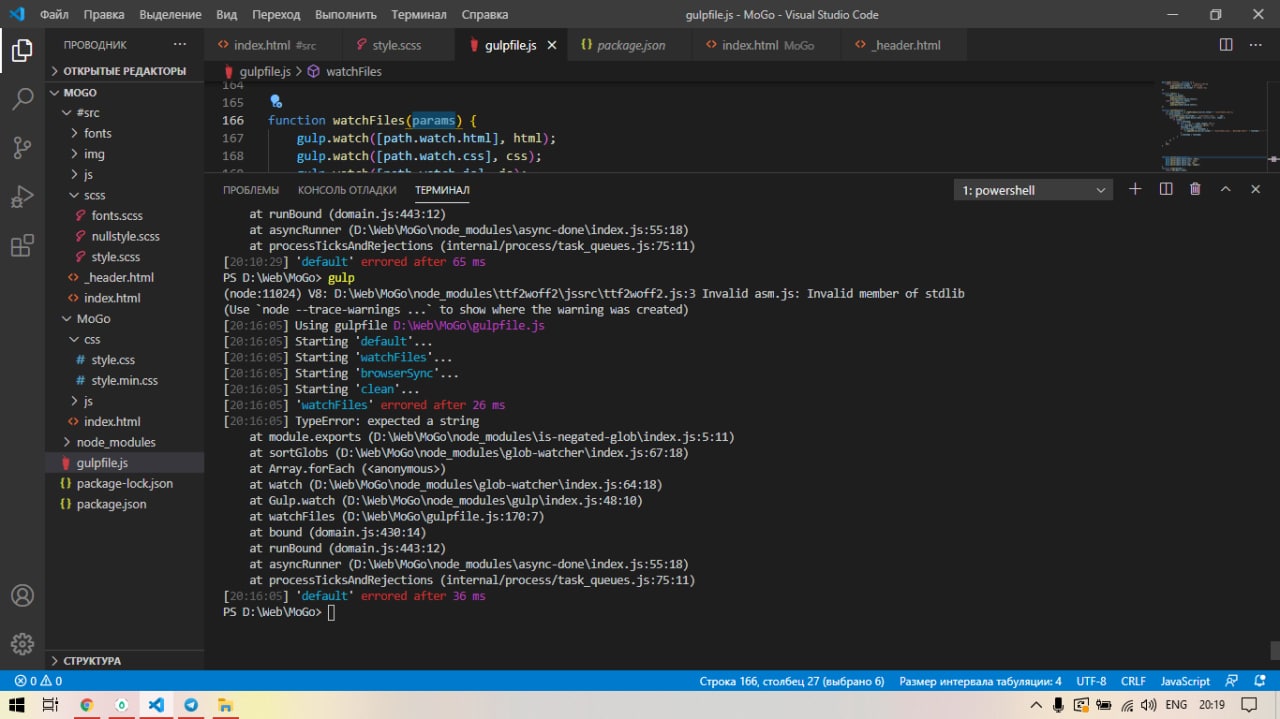The height and width of the screenshot is (719, 1280).
Task: Open the Extensions view icon
Action: [x=22, y=246]
